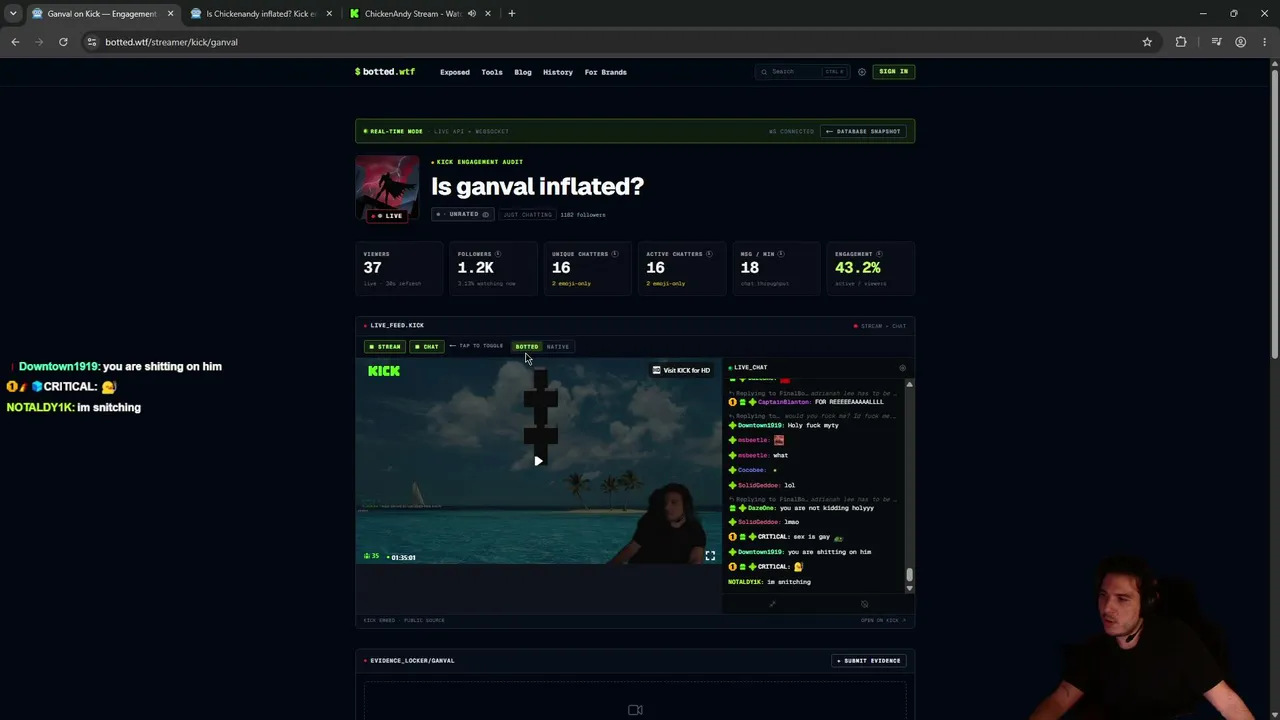Image resolution: width=1280 pixels, height=720 pixels.
Task: Open the live chat settings icon
Action: (x=902, y=368)
